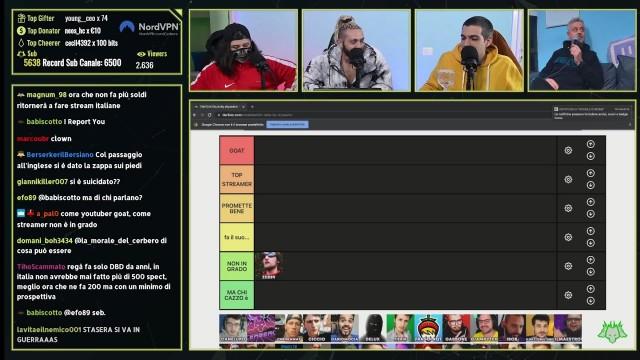The height and width of the screenshot is (360, 640).
Task: Pick the DARIONE red-background thumbnail
Action: coord(456,328)
